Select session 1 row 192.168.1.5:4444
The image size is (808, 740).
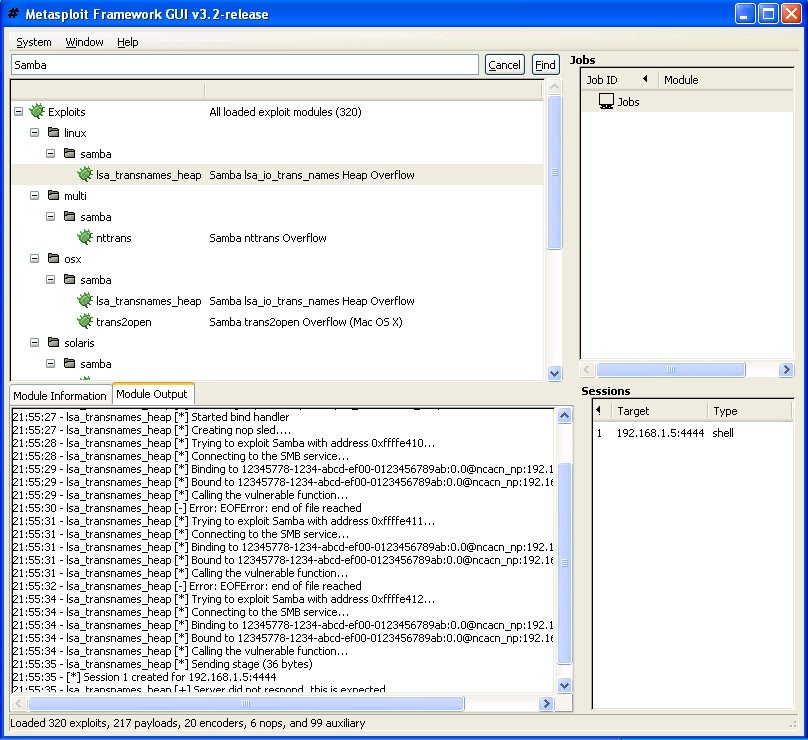(693, 433)
